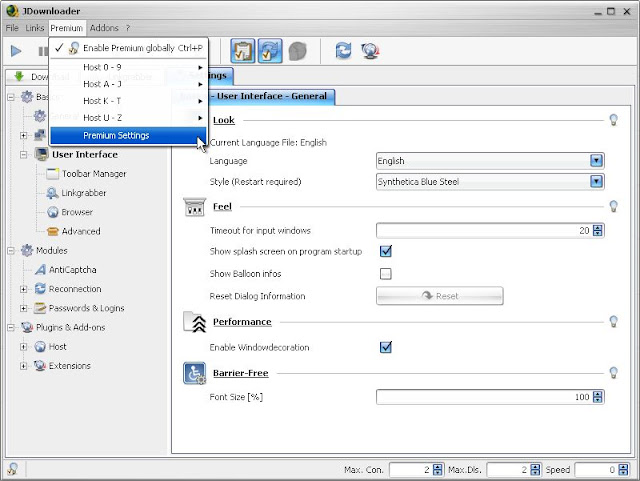The width and height of the screenshot is (640, 481).
Task: Select AntiCaptcha in the tree
Action: point(73,269)
